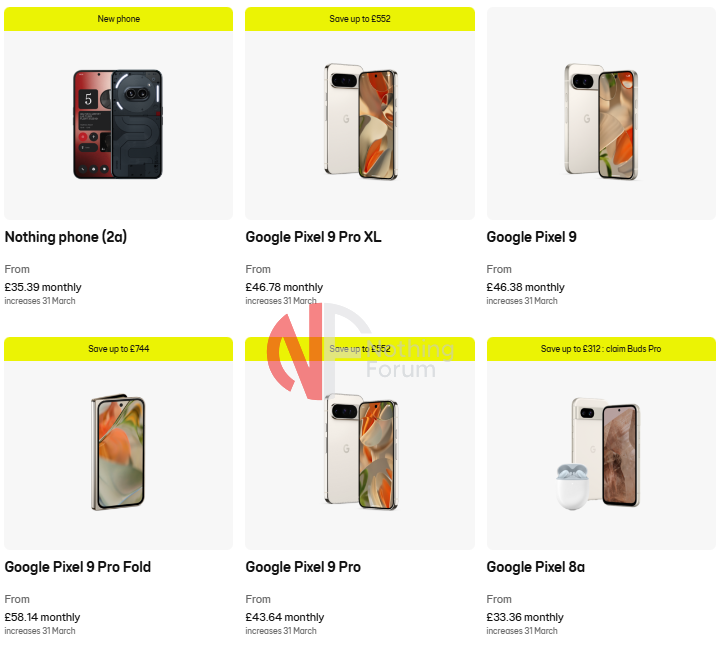
Task: Click the "Save up to £552" top banner
Action: (x=360, y=19)
